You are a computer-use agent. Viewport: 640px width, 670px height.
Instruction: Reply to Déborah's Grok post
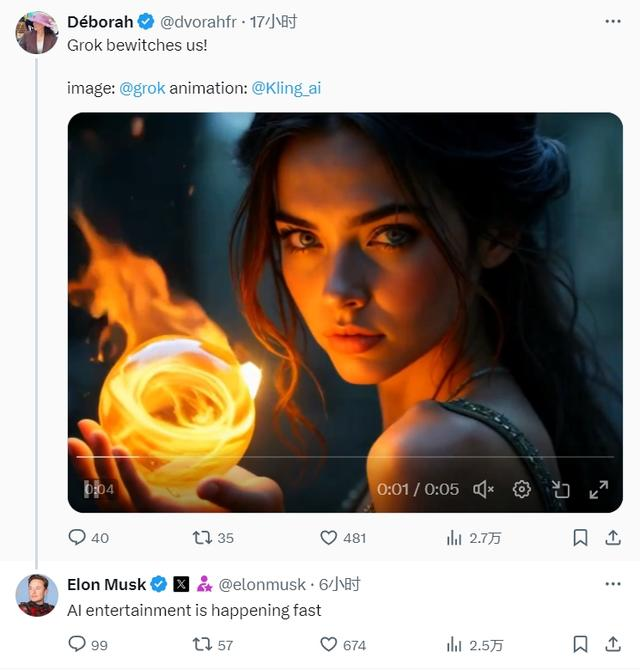coord(78,538)
